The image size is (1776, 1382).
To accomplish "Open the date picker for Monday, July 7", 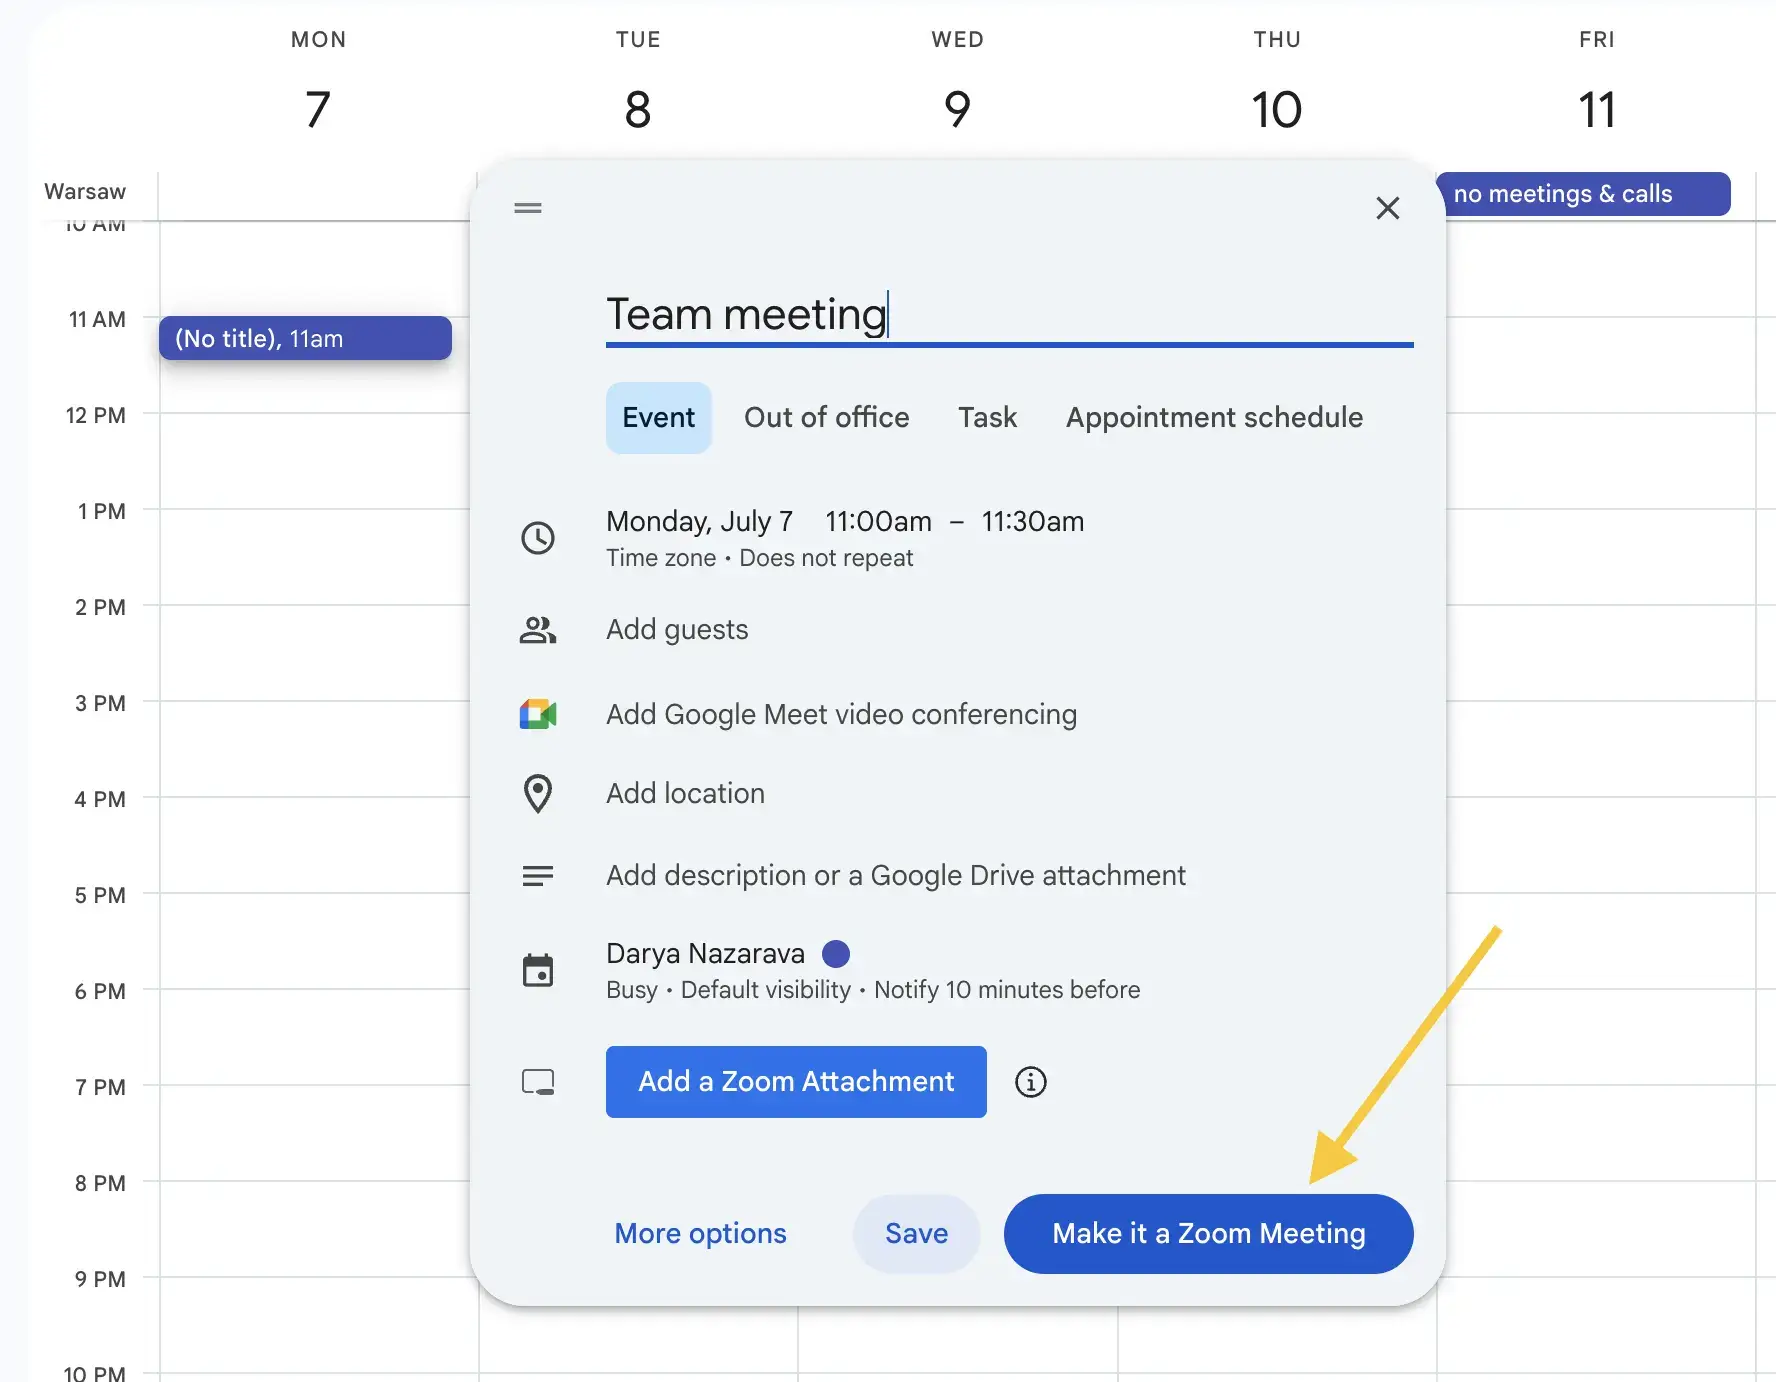I will pyautogui.click(x=699, y=521).
